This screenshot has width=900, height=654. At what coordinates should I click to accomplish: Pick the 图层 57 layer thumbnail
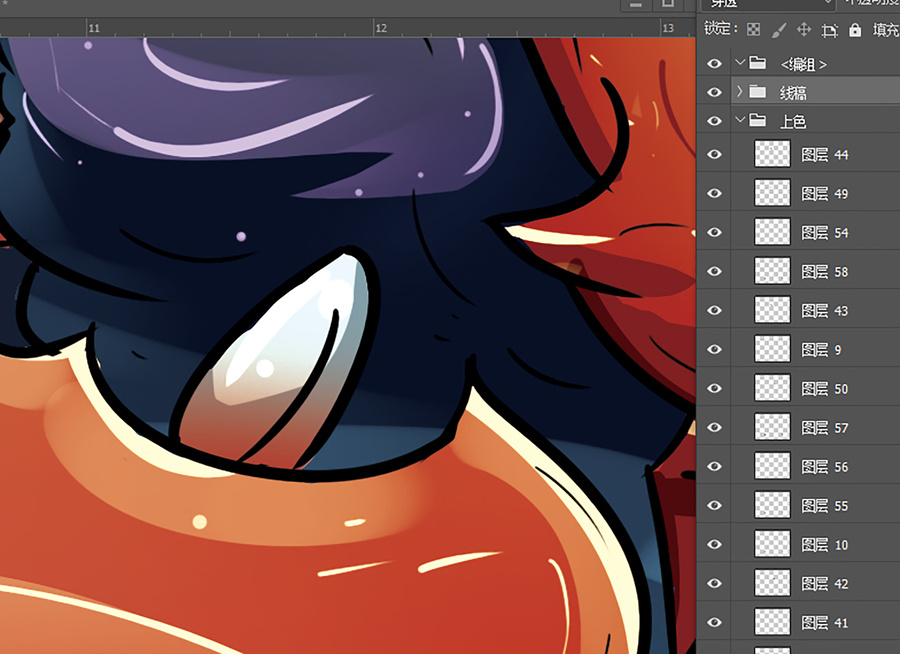pyautogui.click(x=772, y=427)
